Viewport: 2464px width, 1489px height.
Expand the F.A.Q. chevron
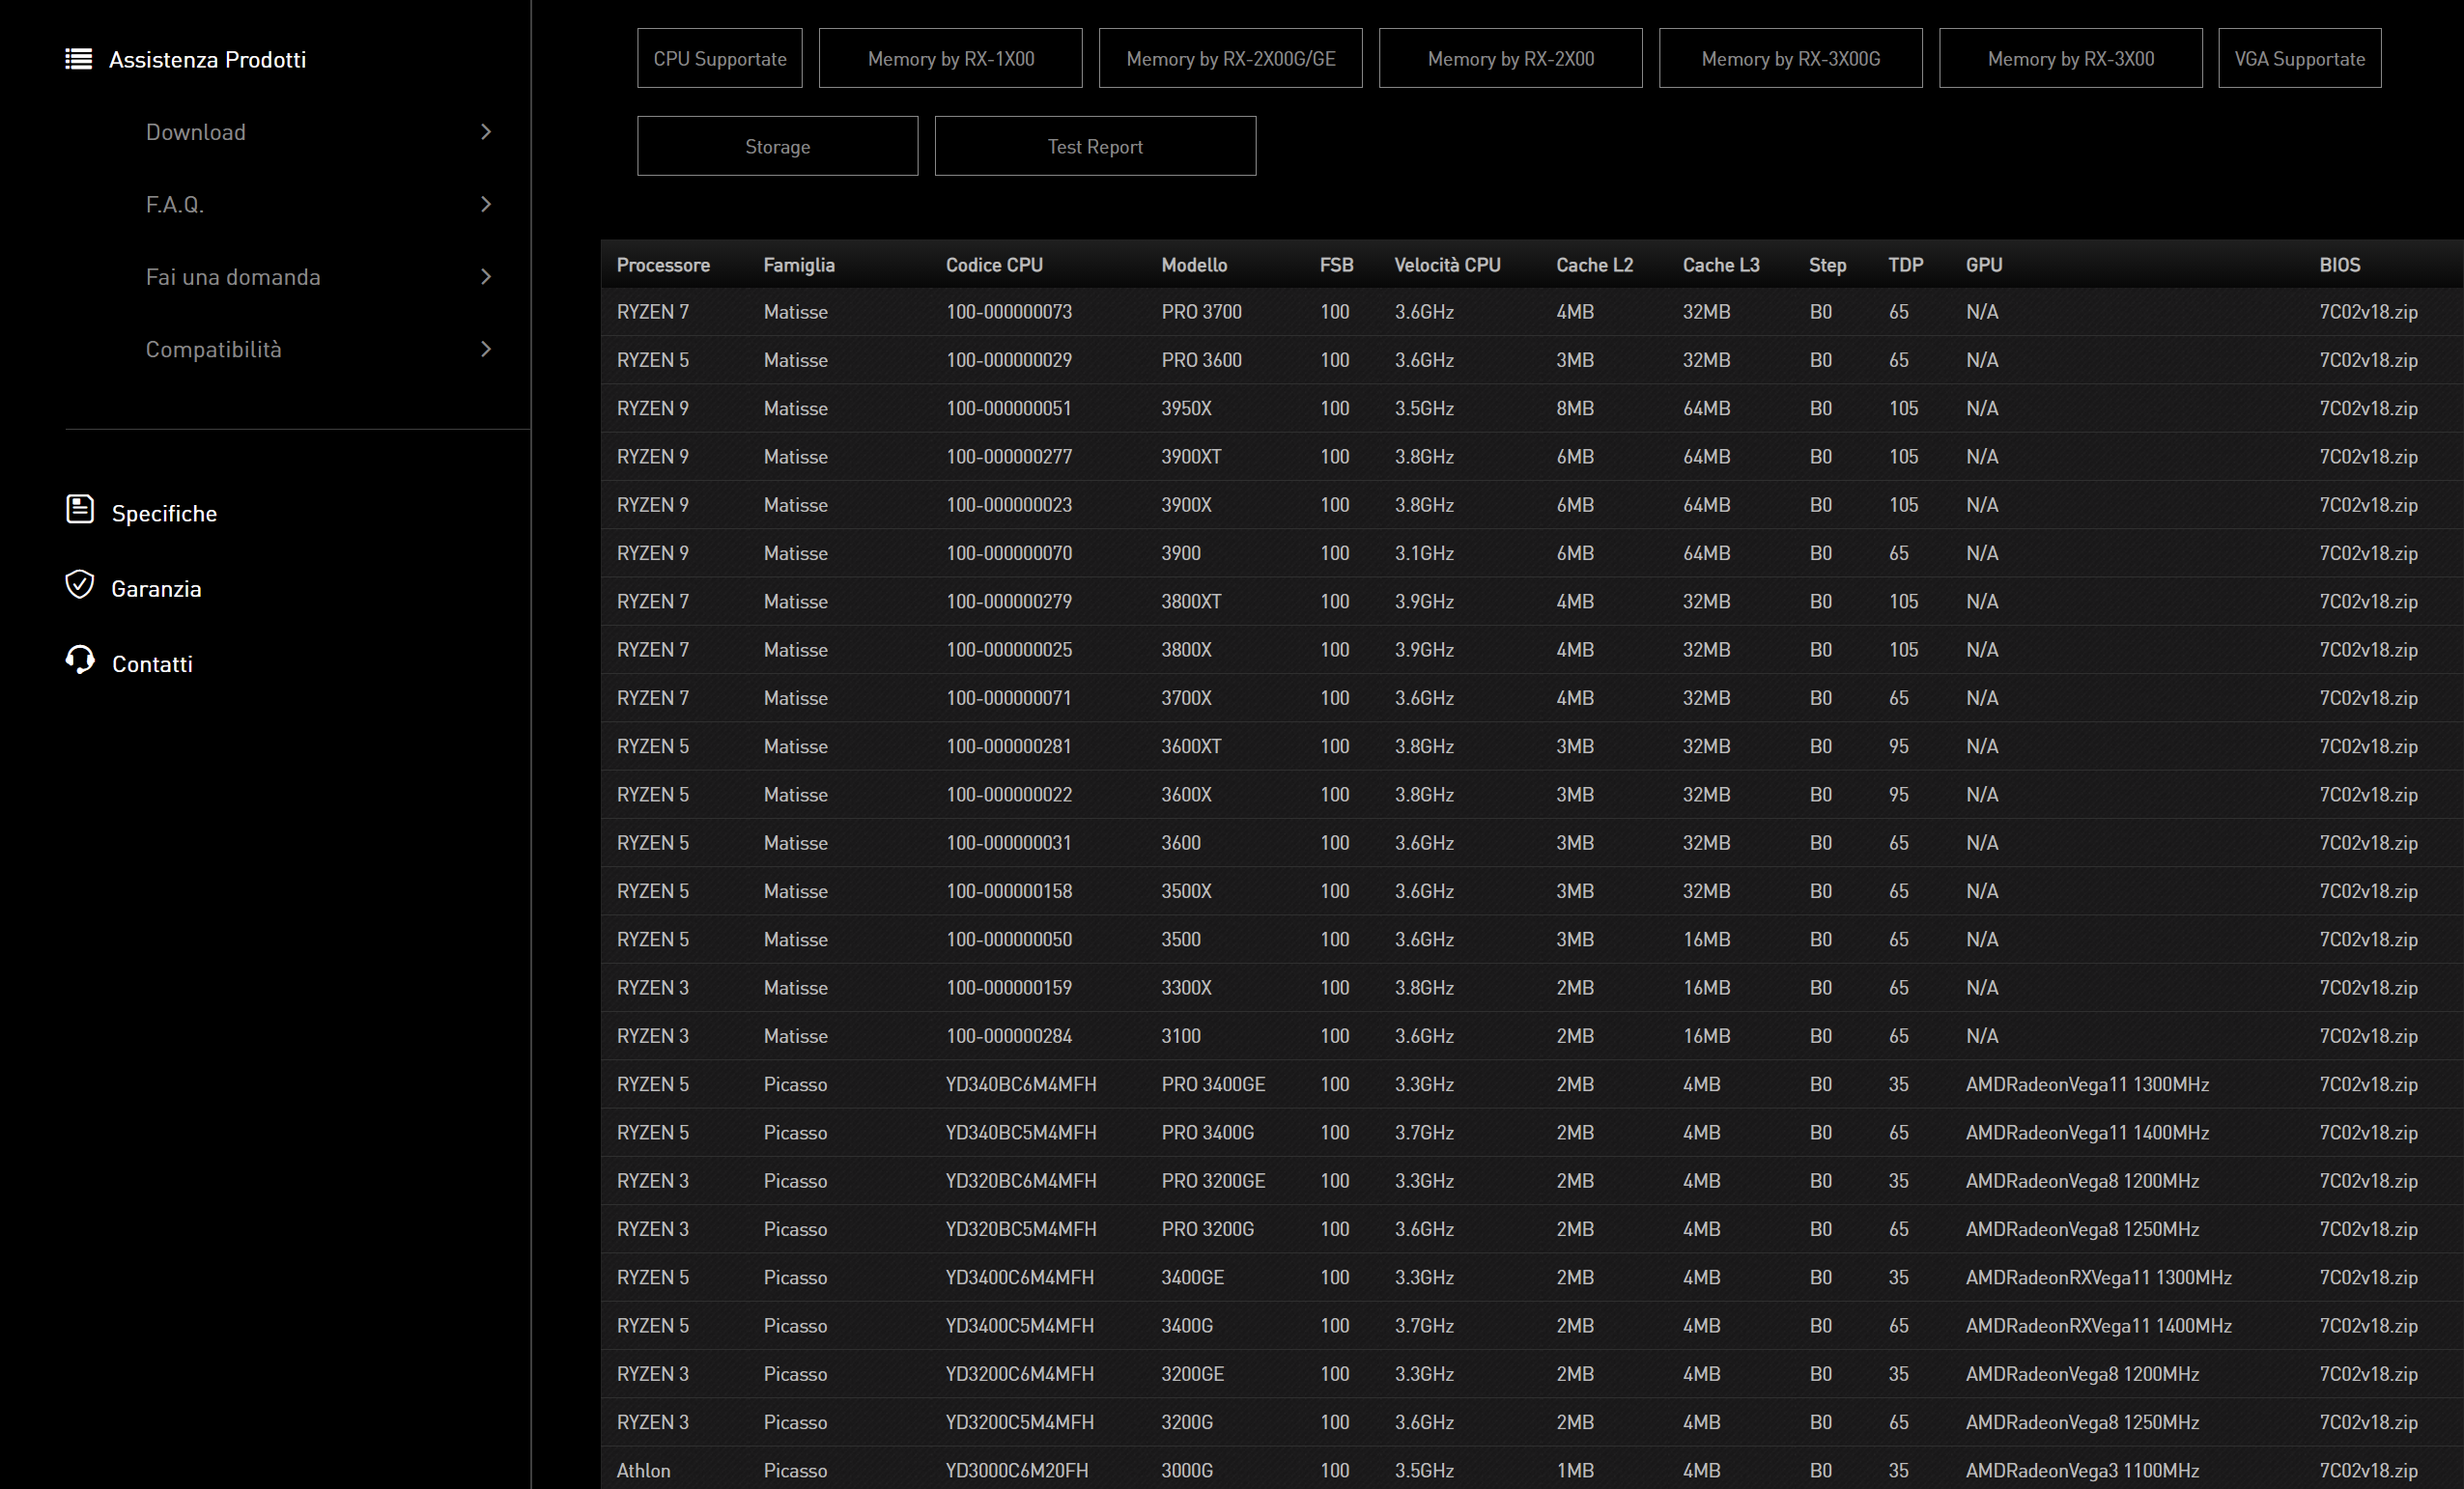[x=486, y=204]
